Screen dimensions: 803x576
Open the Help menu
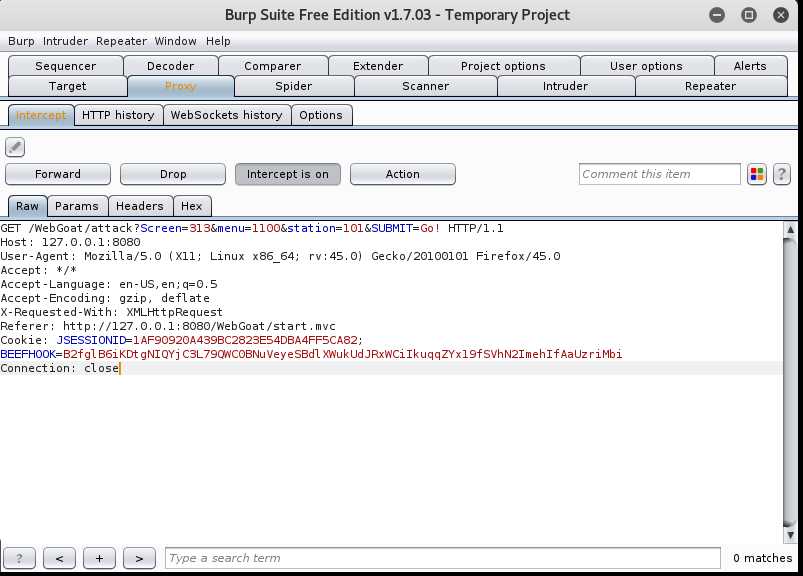click(x=218, y=41)
